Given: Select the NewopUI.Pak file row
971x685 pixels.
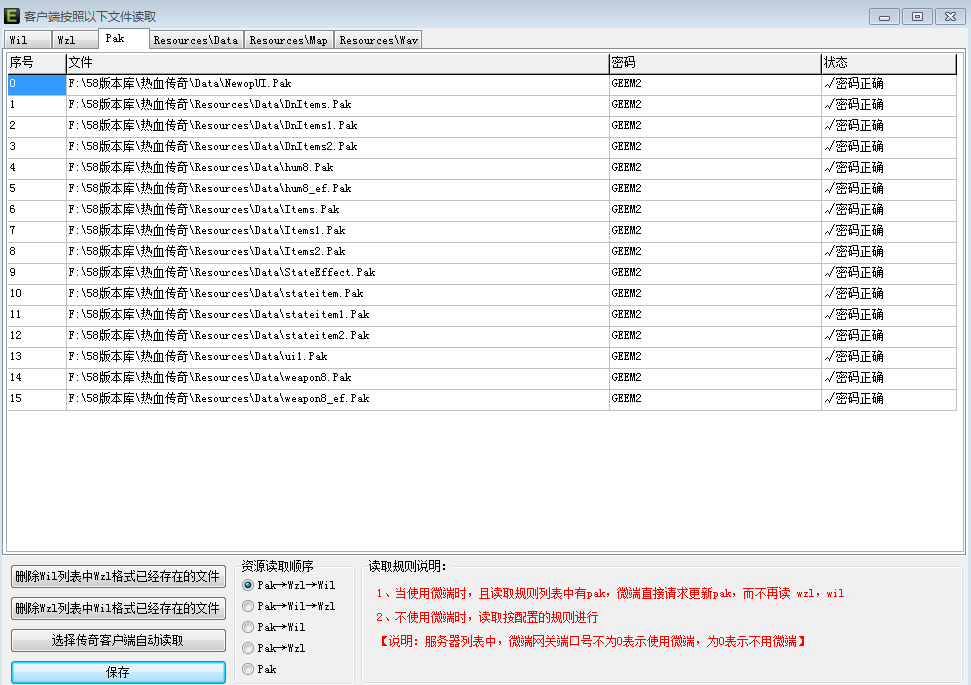Looking at the screenshot, I should tap(337, 84).
